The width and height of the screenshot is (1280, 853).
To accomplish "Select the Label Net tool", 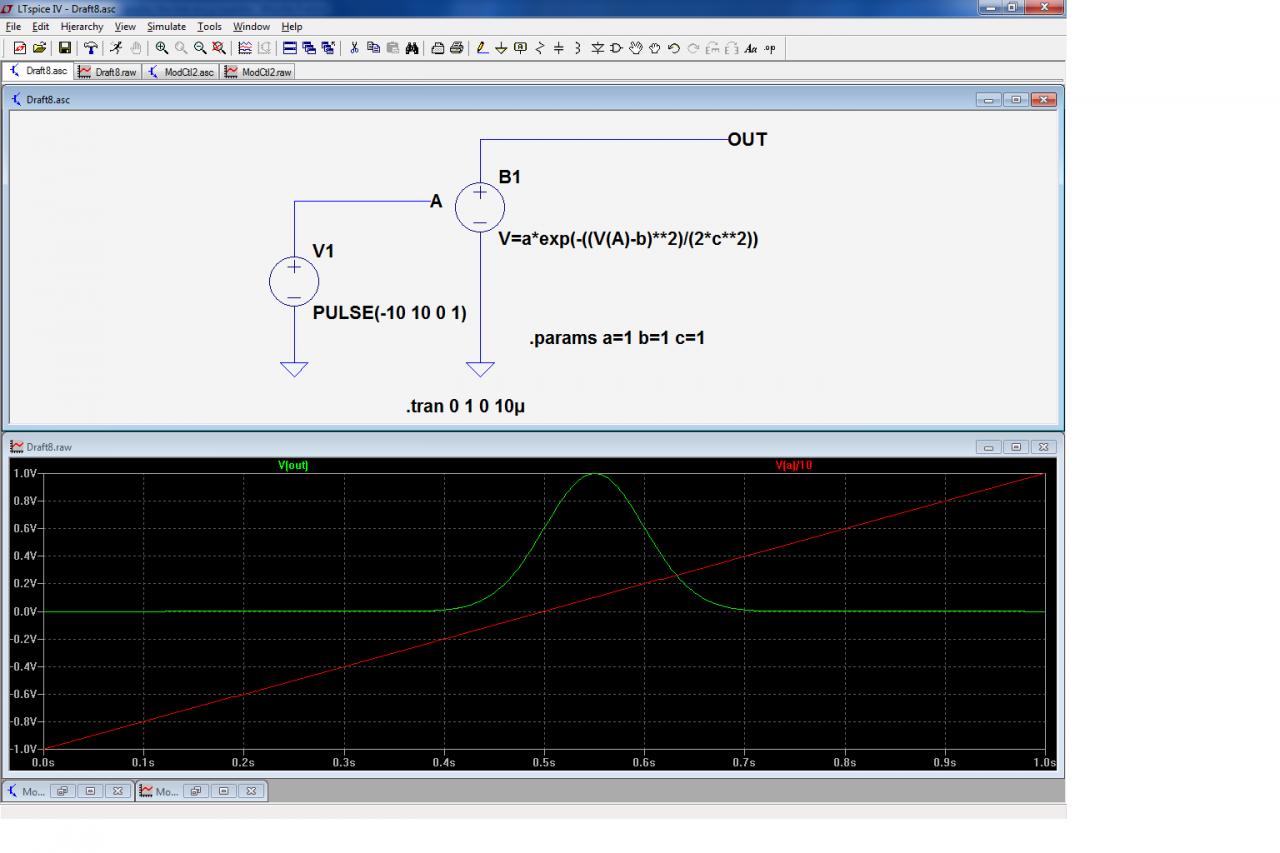I will [x=520, y=48].
